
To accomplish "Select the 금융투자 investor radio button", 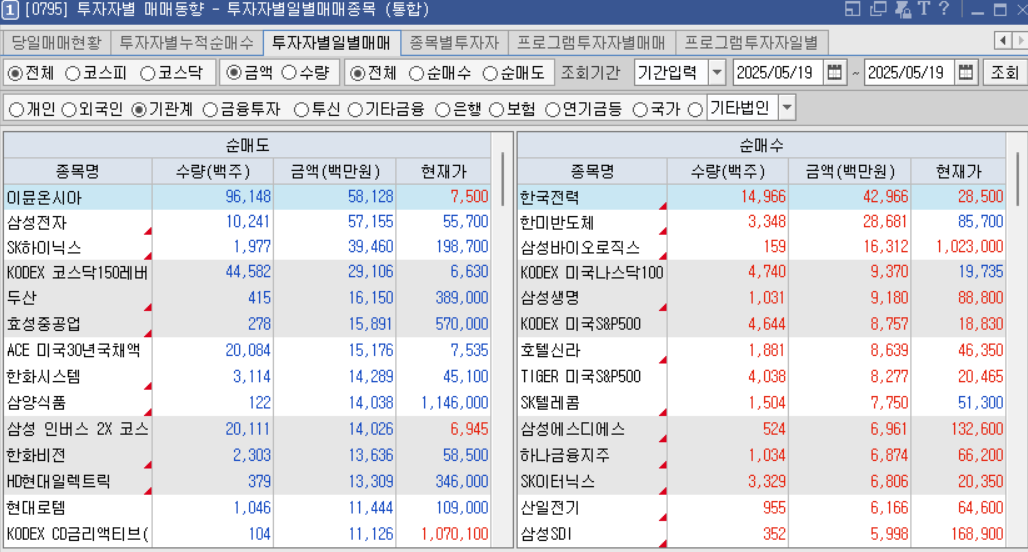I will (x=210, y=110).
